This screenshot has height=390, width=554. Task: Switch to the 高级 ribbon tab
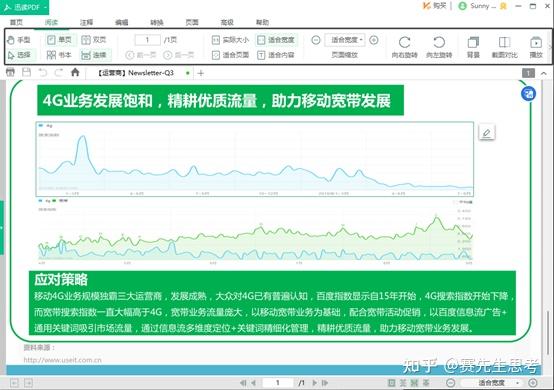[227, 22]
